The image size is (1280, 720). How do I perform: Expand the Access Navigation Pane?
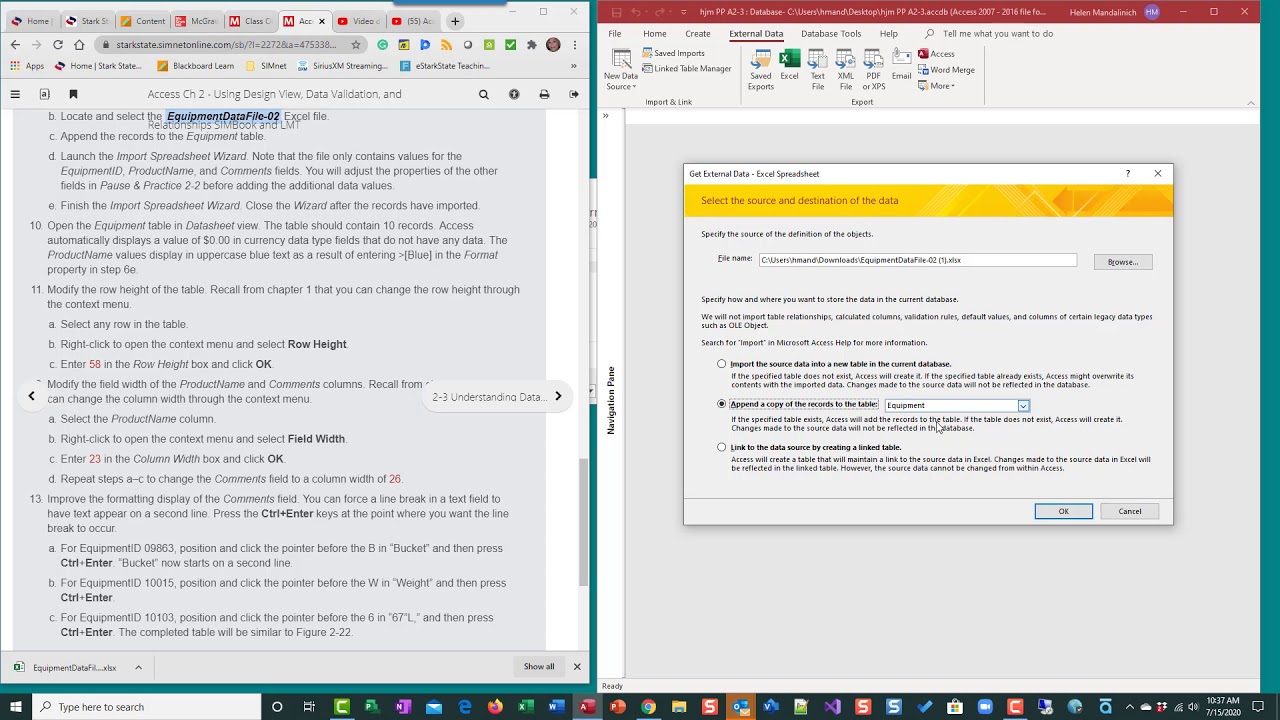tap(605, 116)
